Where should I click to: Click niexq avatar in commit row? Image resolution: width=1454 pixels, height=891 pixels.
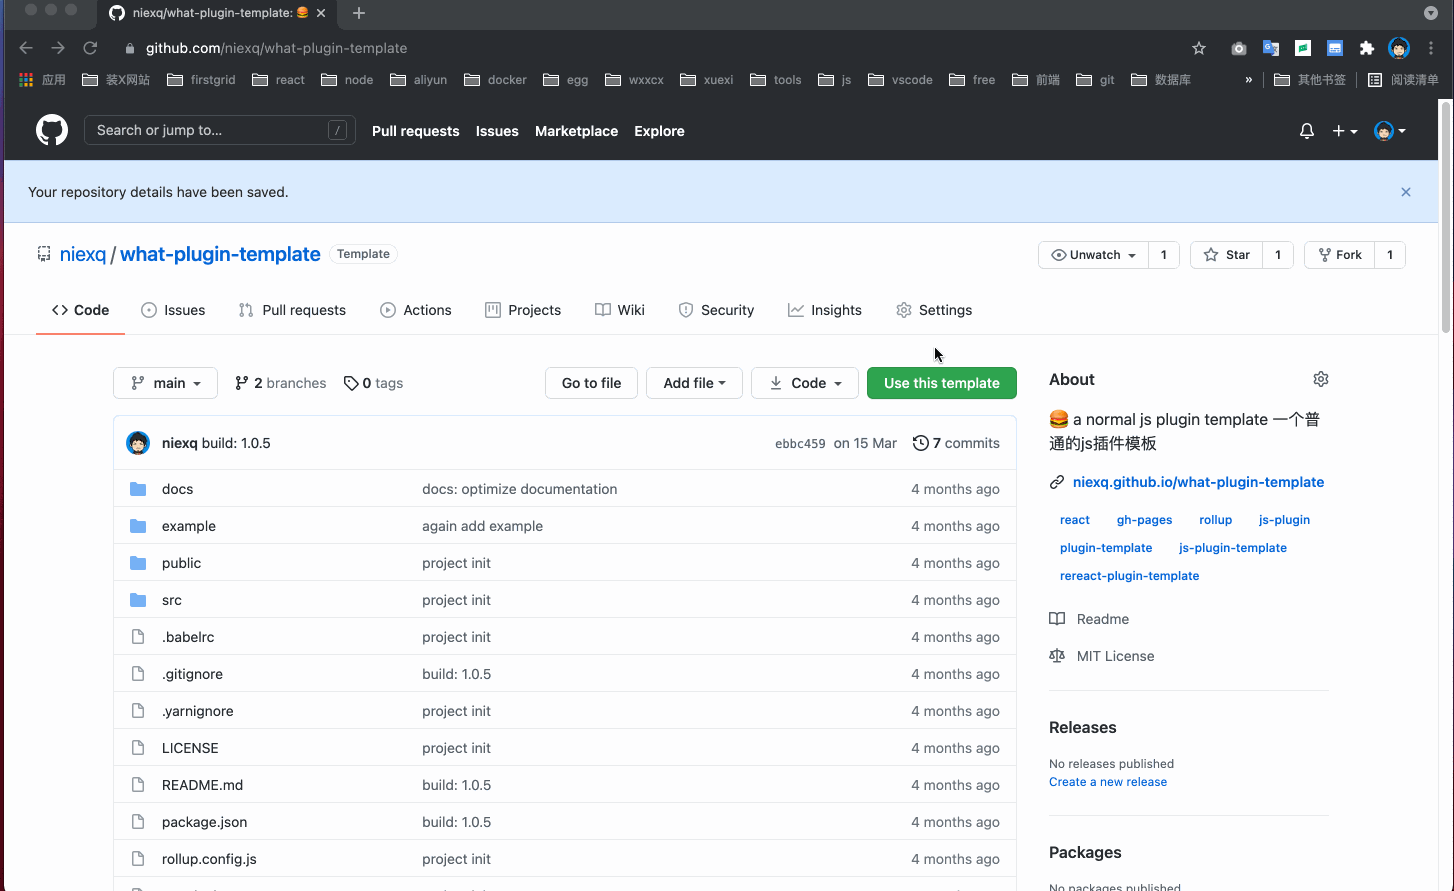tap(138, 443)
